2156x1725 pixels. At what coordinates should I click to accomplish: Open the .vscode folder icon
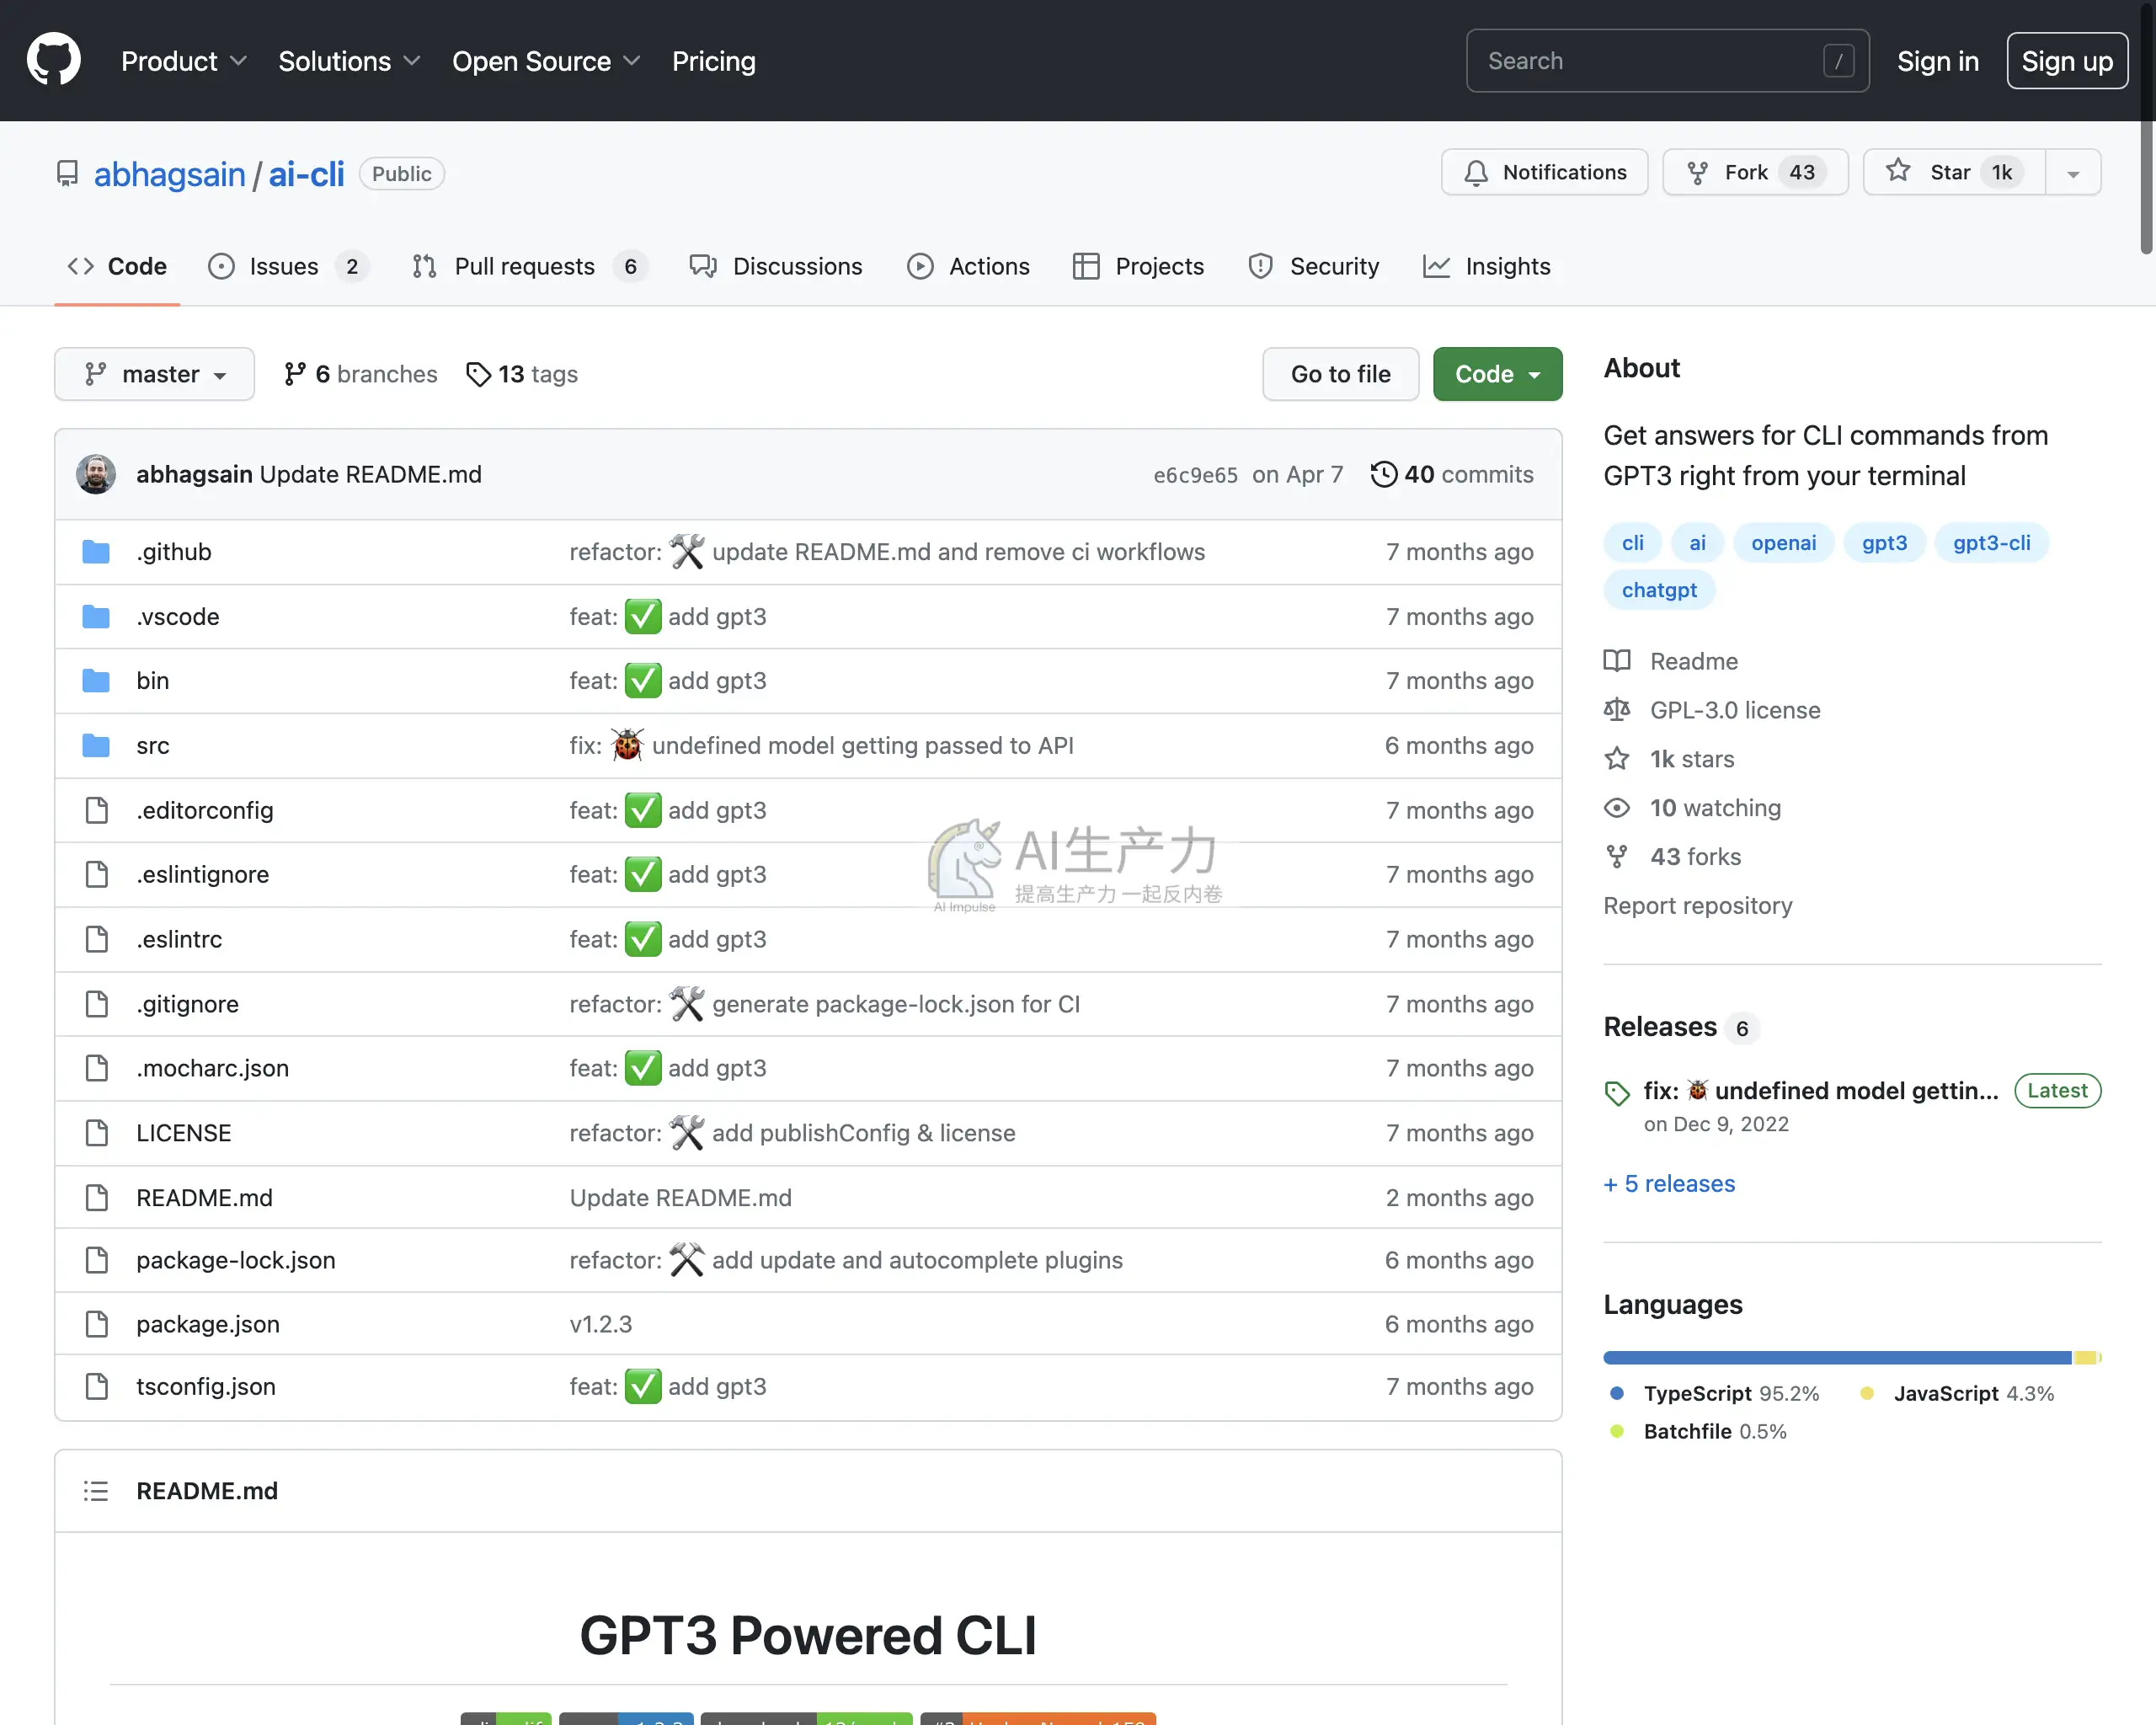click(96, 617)
